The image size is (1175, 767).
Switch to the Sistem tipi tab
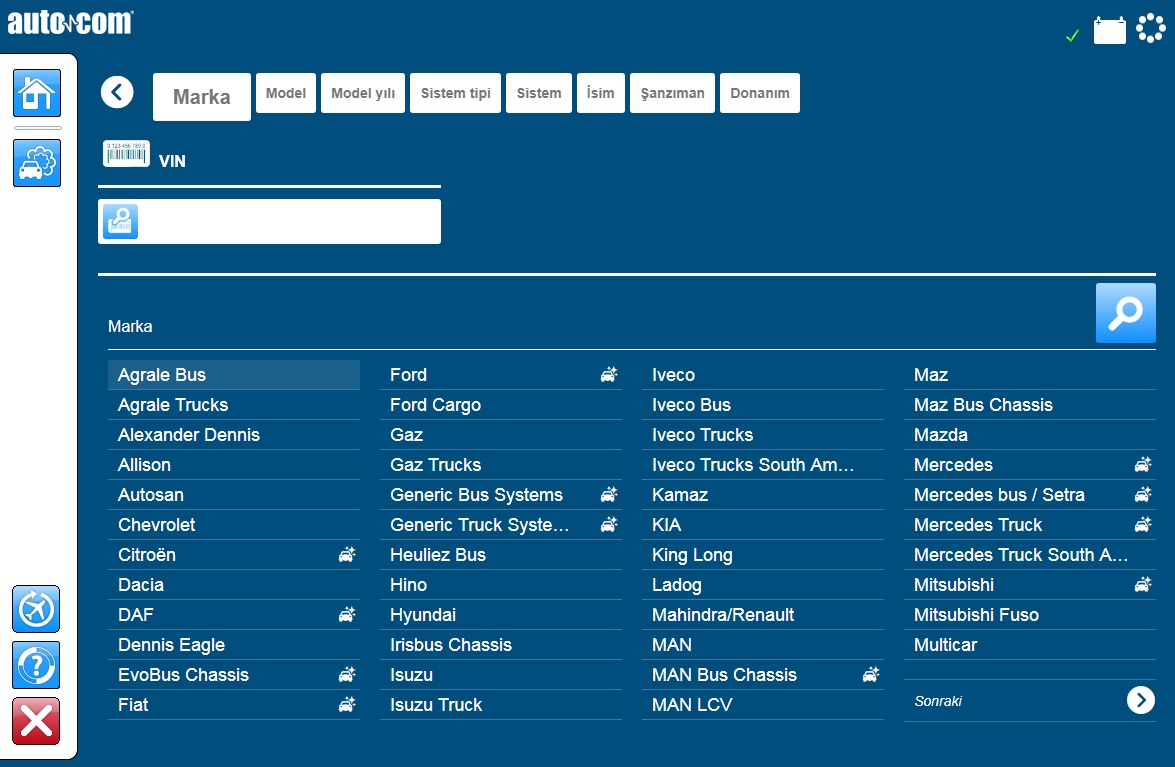tap(455, 93)
